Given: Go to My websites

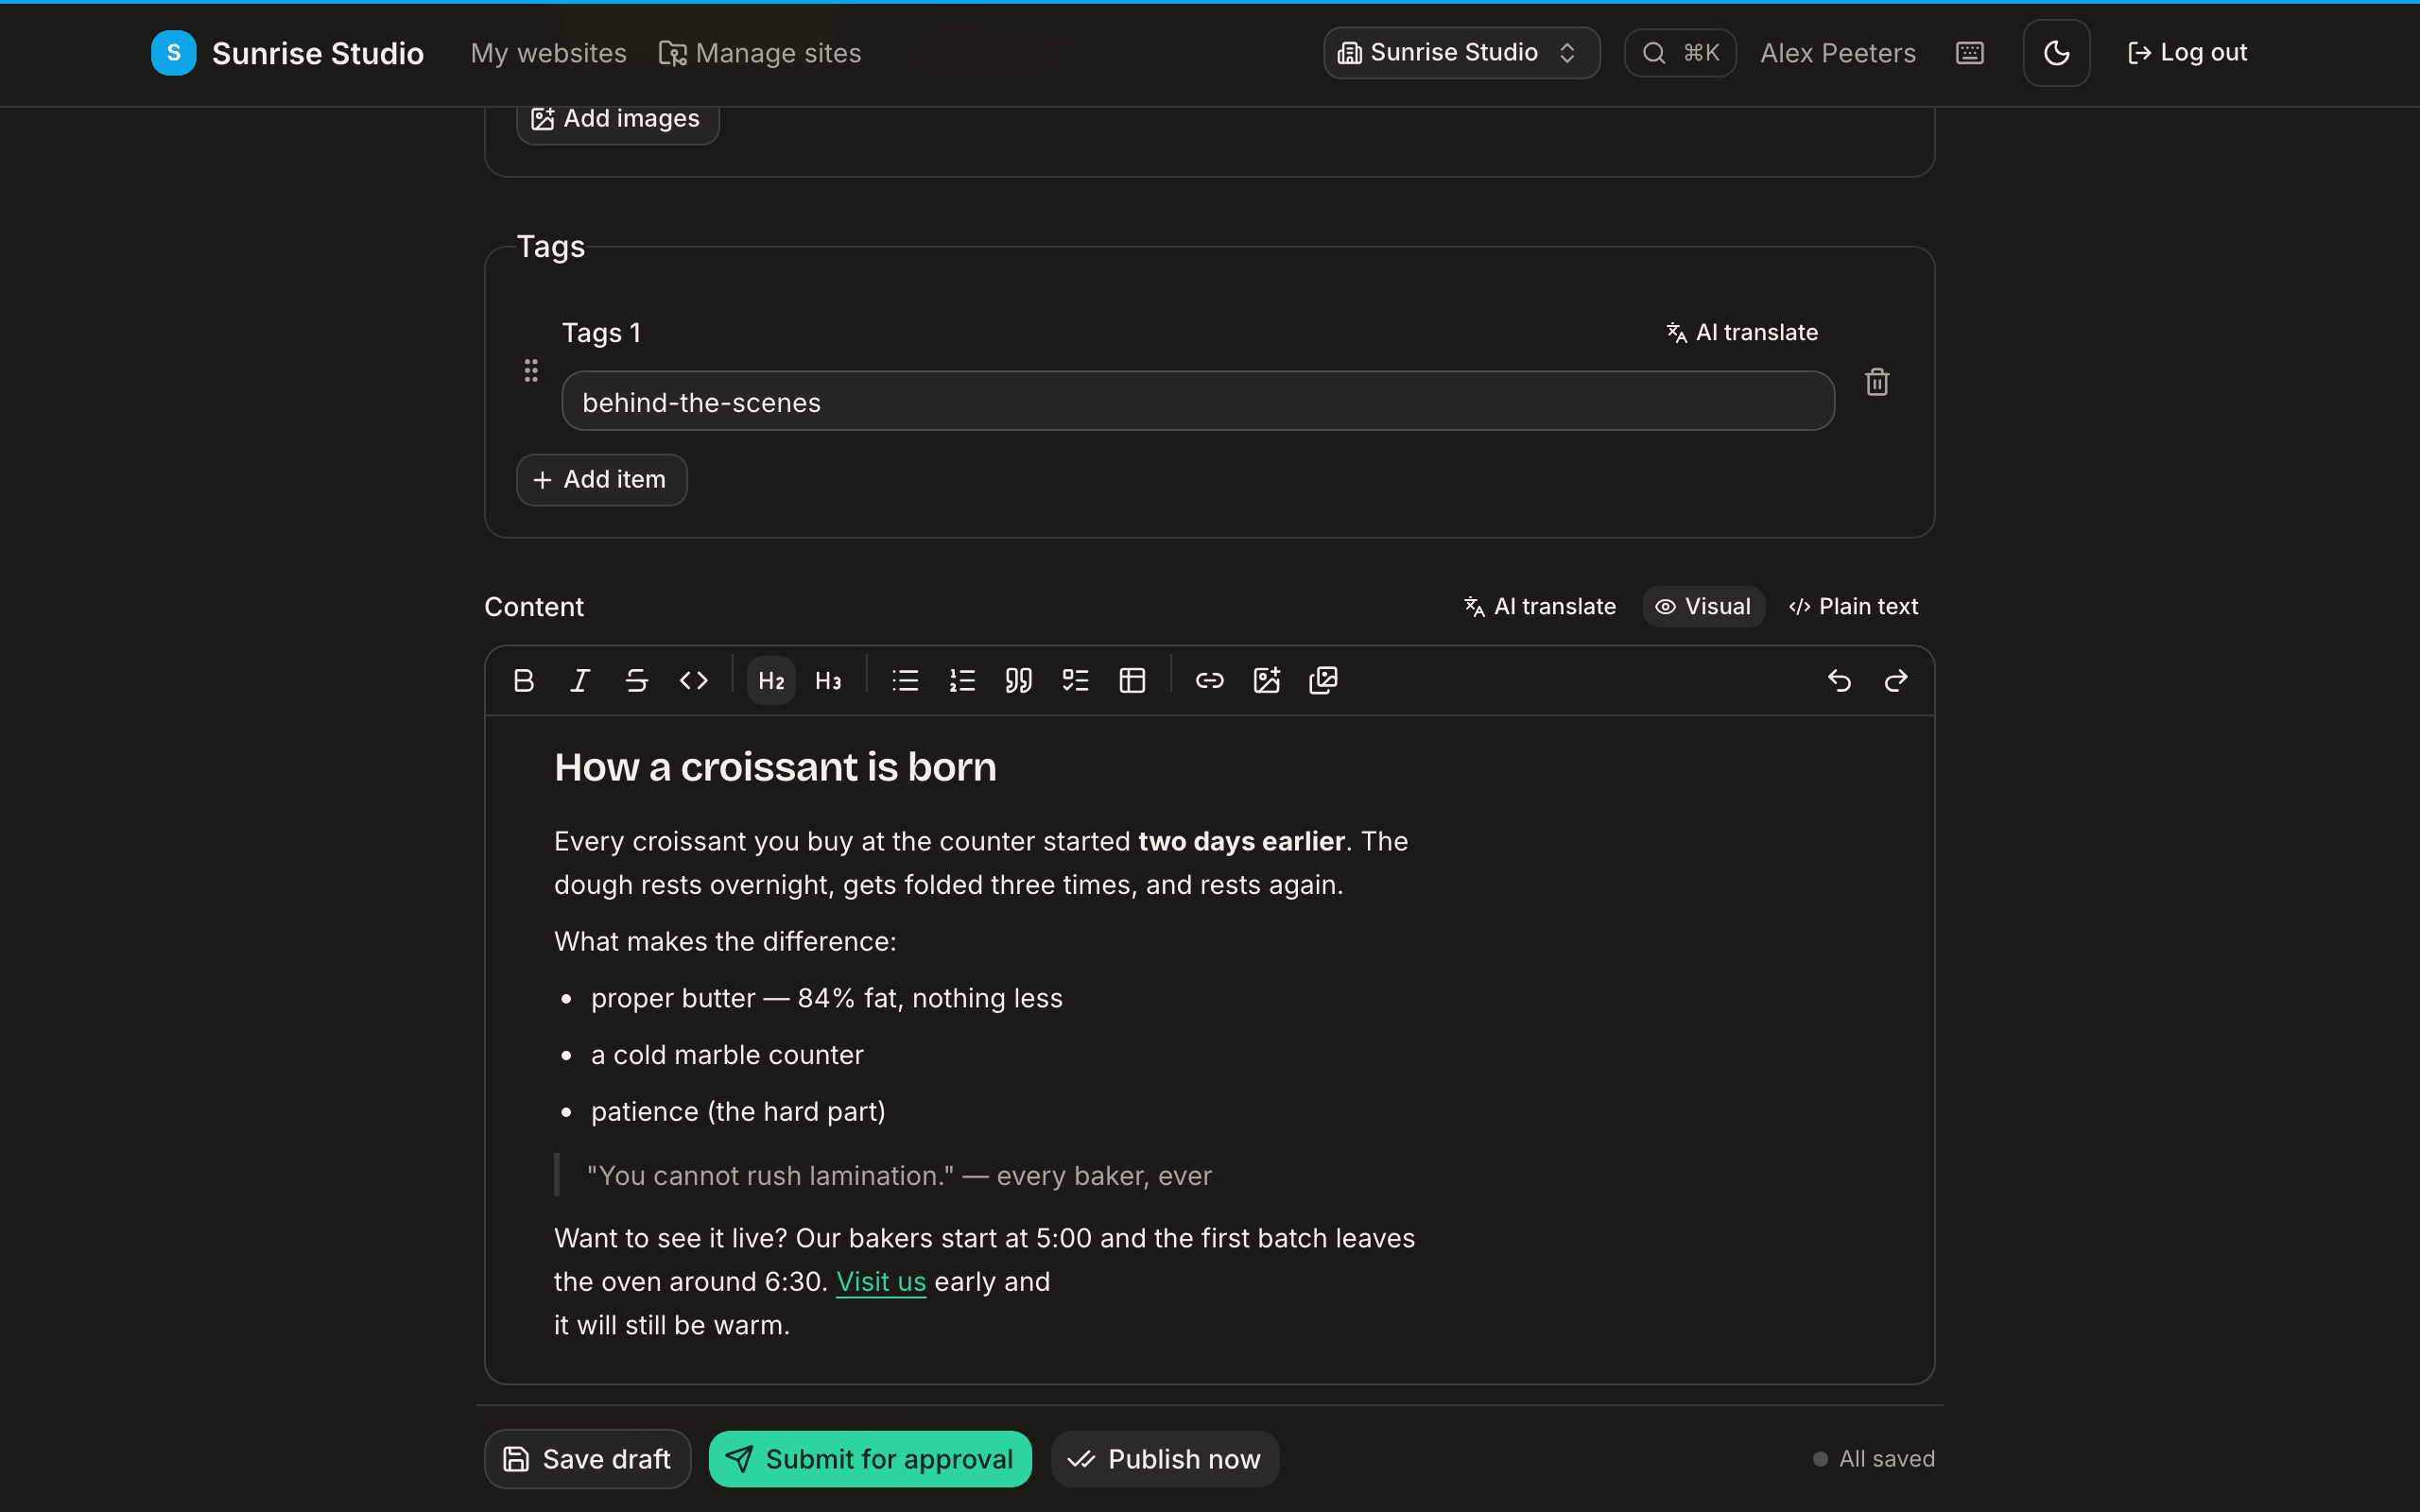Looking at the screenshot, I should click(x=548, y=53).
